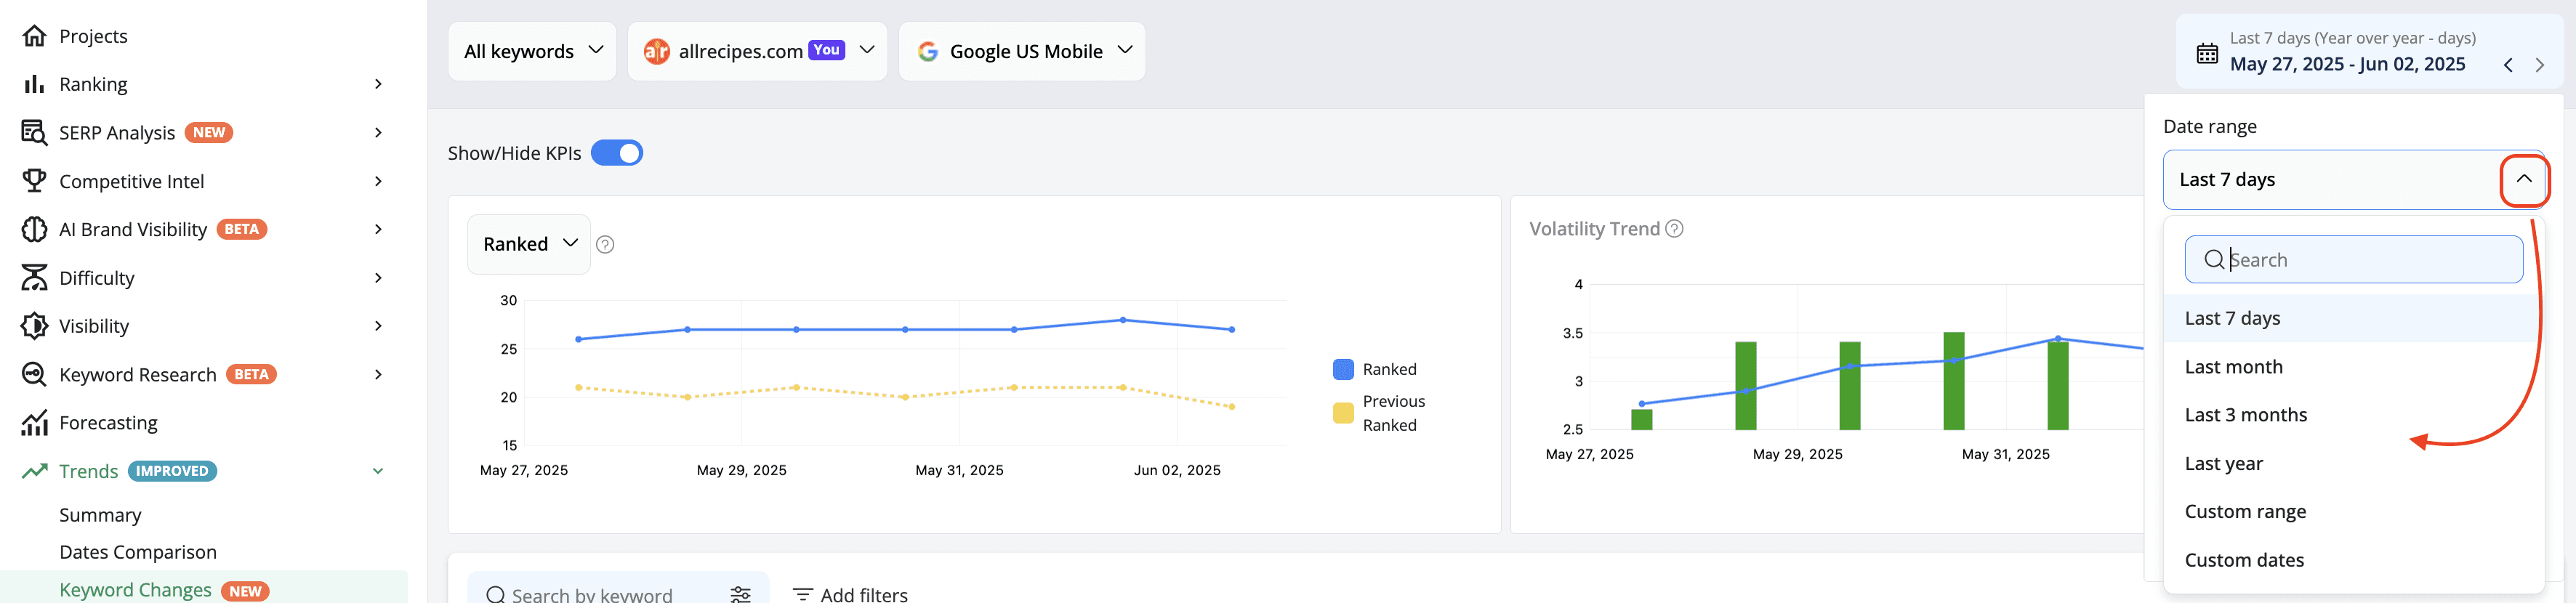This screenshot has height=603, width=2576.
Task: Toggle the Show/Hide KPIs switch
Action: pos(617,153)
